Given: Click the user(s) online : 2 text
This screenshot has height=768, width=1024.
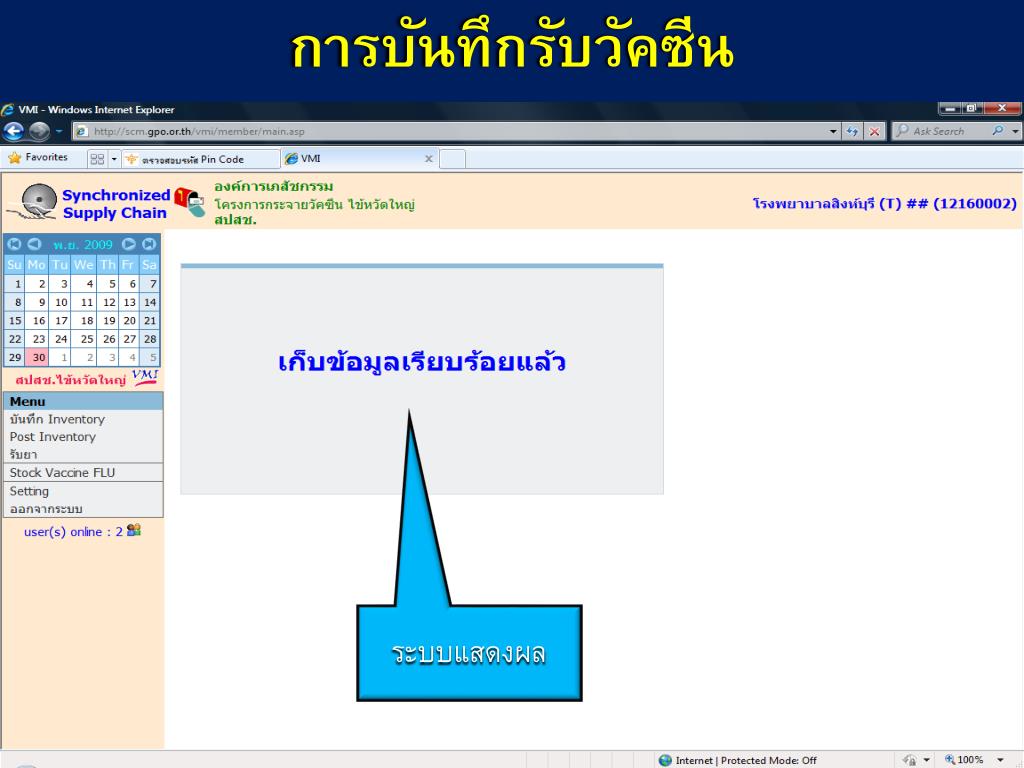Looking at the screenshot, I should tap(73, 532).
